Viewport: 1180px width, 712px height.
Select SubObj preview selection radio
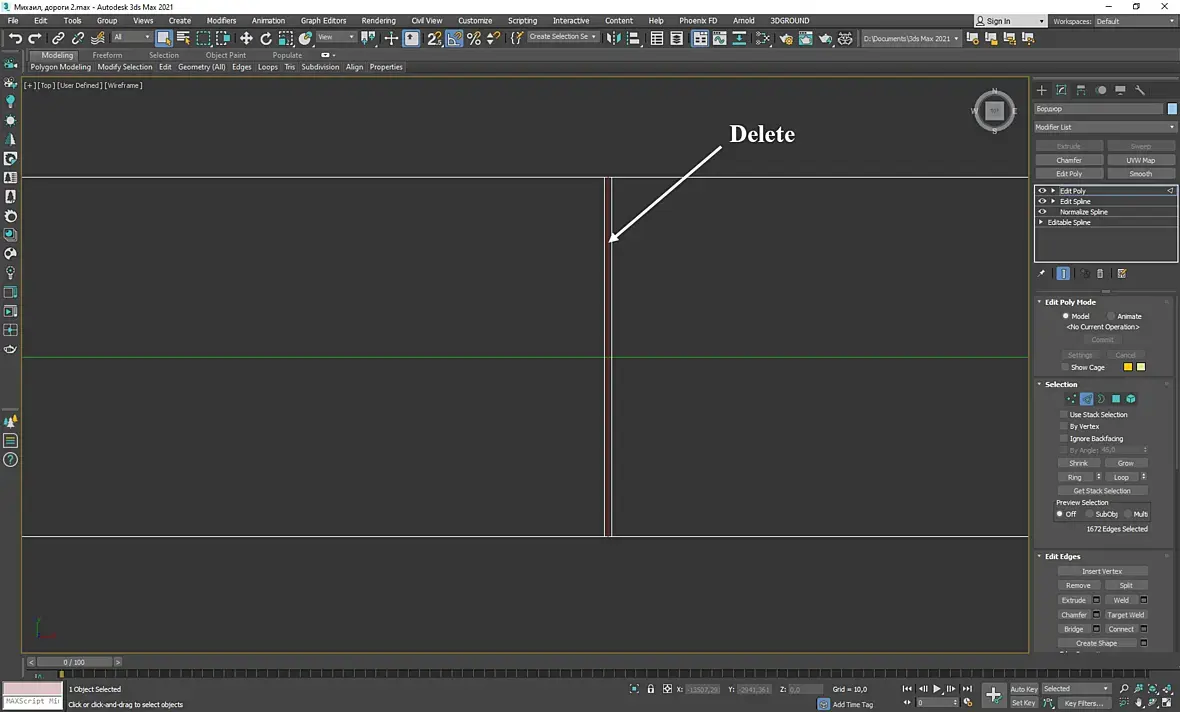click(x=1089, y=514)
